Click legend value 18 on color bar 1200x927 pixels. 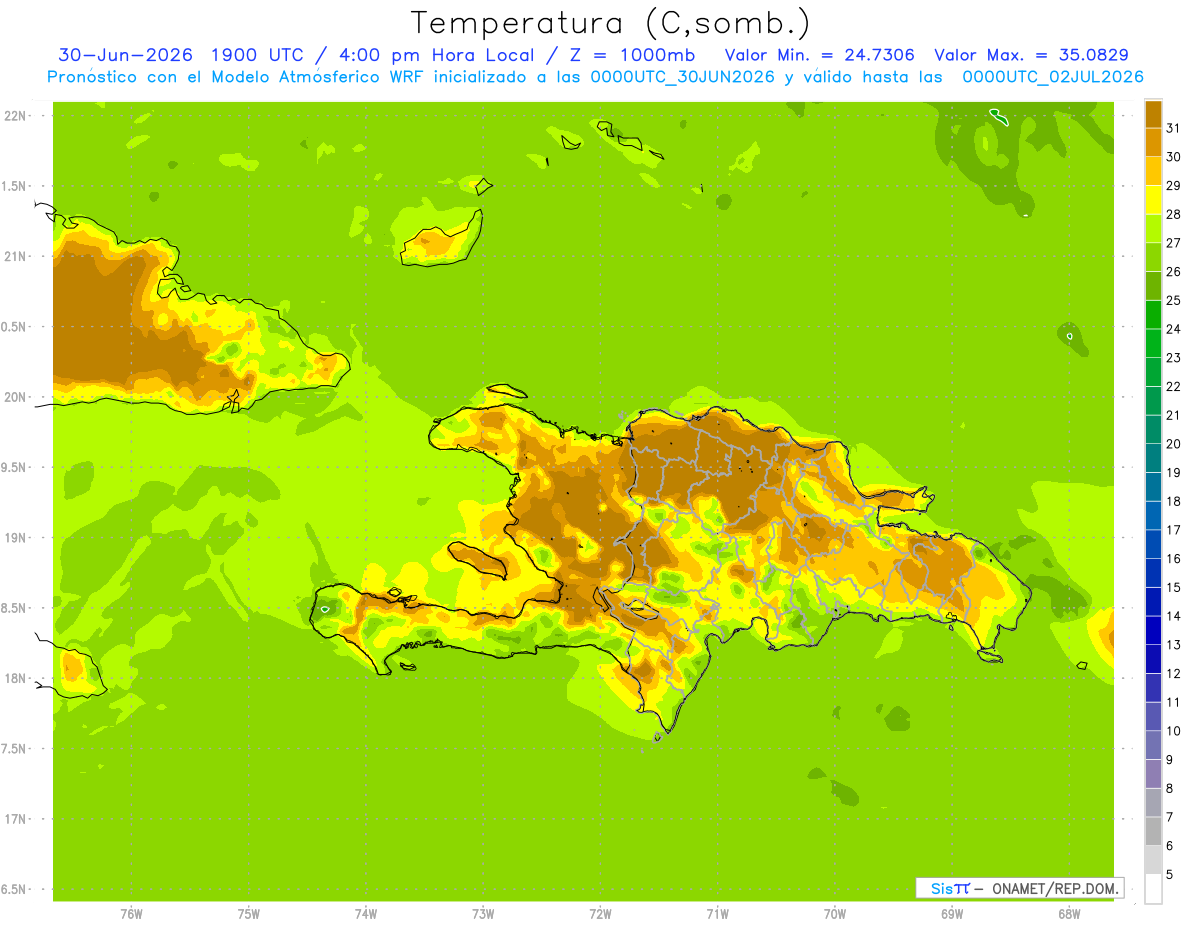click(1173, 501)
